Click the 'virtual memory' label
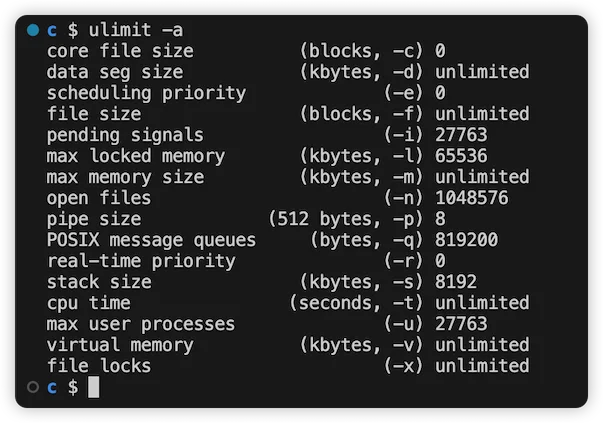Image resolution: width=603 pixels, height=423 pixels. [x=120, y=345]
